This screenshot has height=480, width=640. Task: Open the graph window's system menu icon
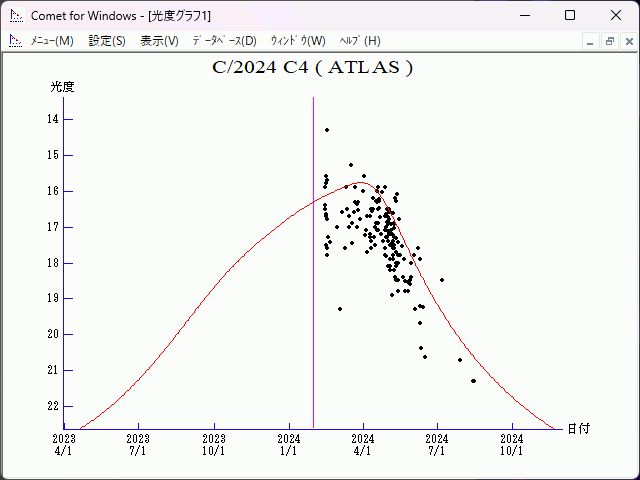14,41
